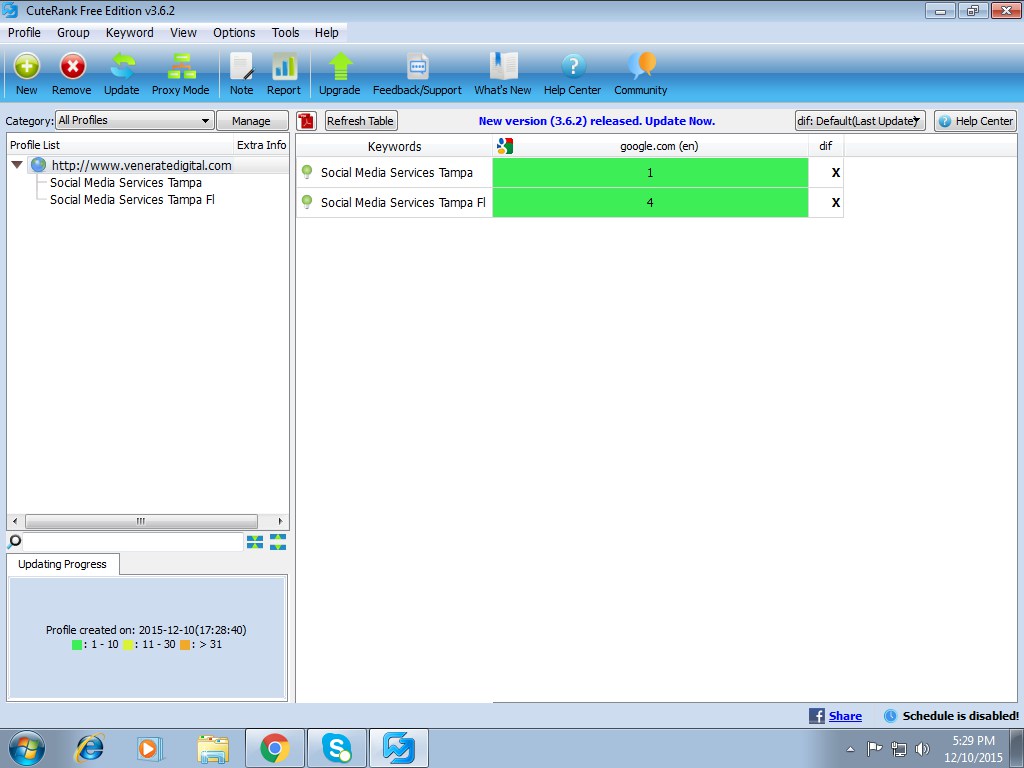Select the http://www.veneratedigital.com profile
Screen dimensions: 1024x768
(142, 165)
